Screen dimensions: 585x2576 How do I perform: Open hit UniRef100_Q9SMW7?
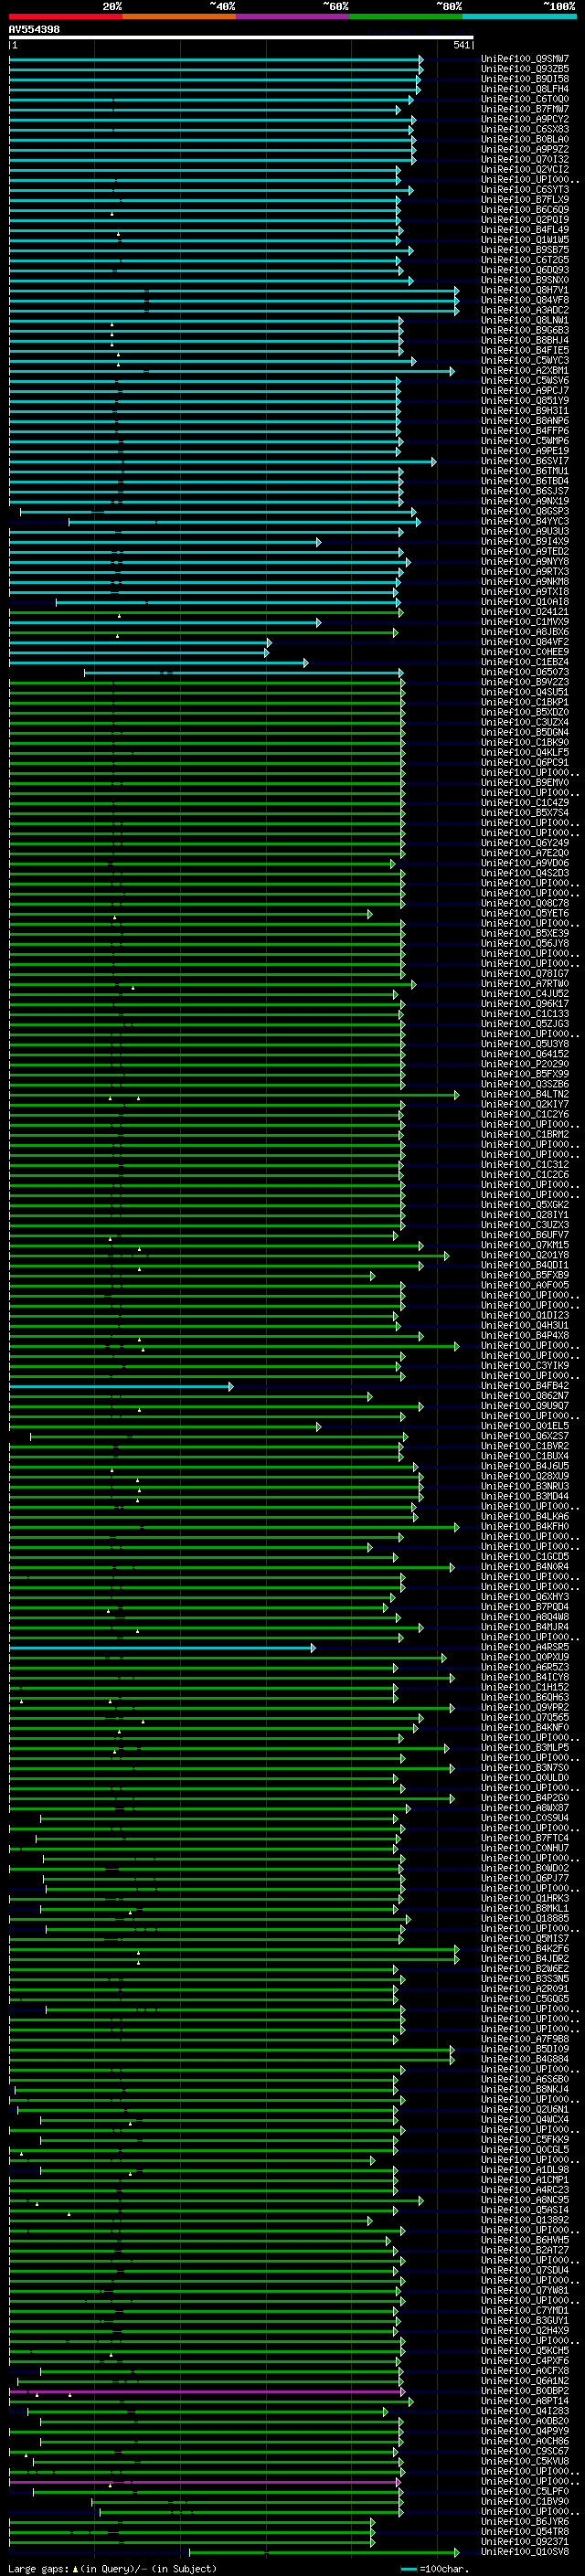pos(525,59)
